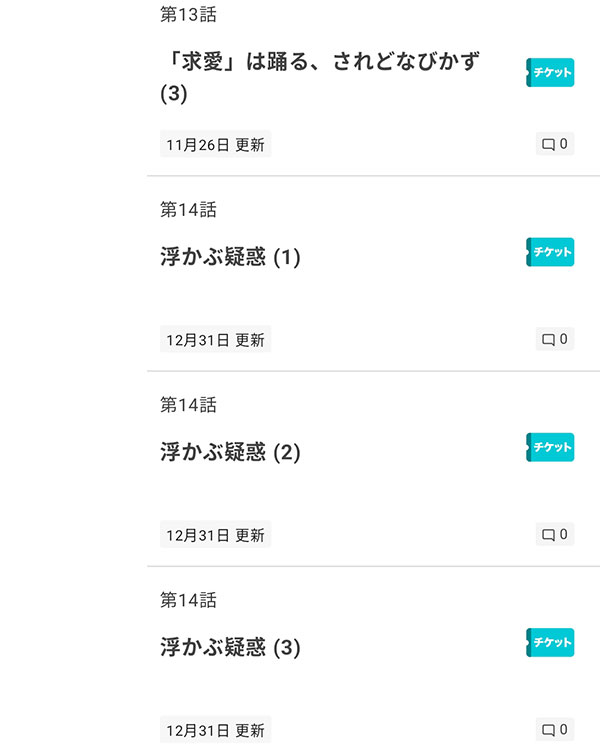The height and width of the screenshot is (750, 600).
Task: Open comments for 「求愛」は踊る (3)
Action: click(555, 144)
